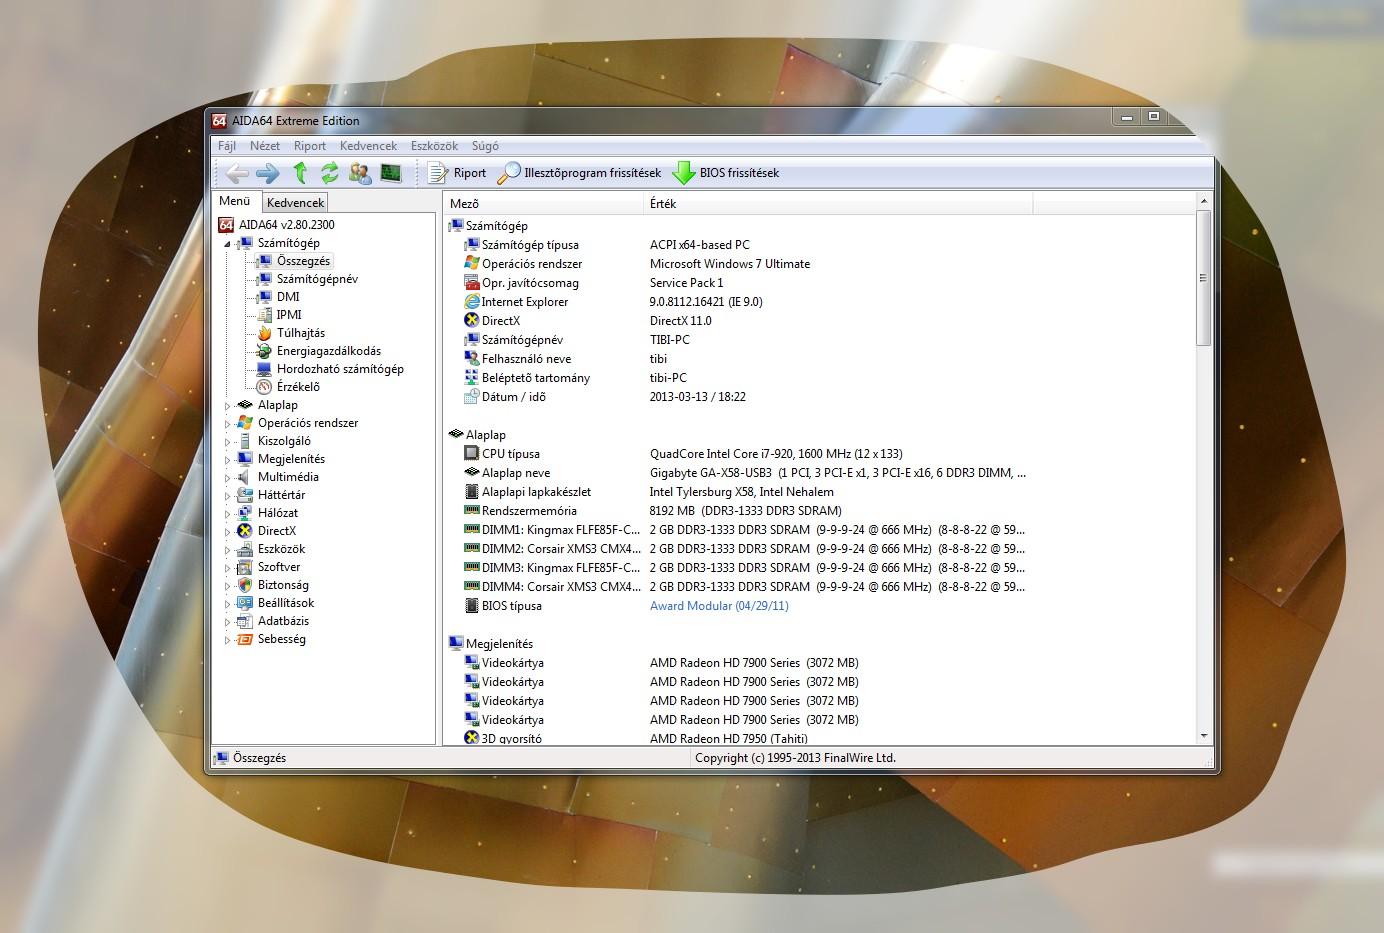Expand the Beállítások tree node
The image size is (1384, 933).
[x=227, y=604]
